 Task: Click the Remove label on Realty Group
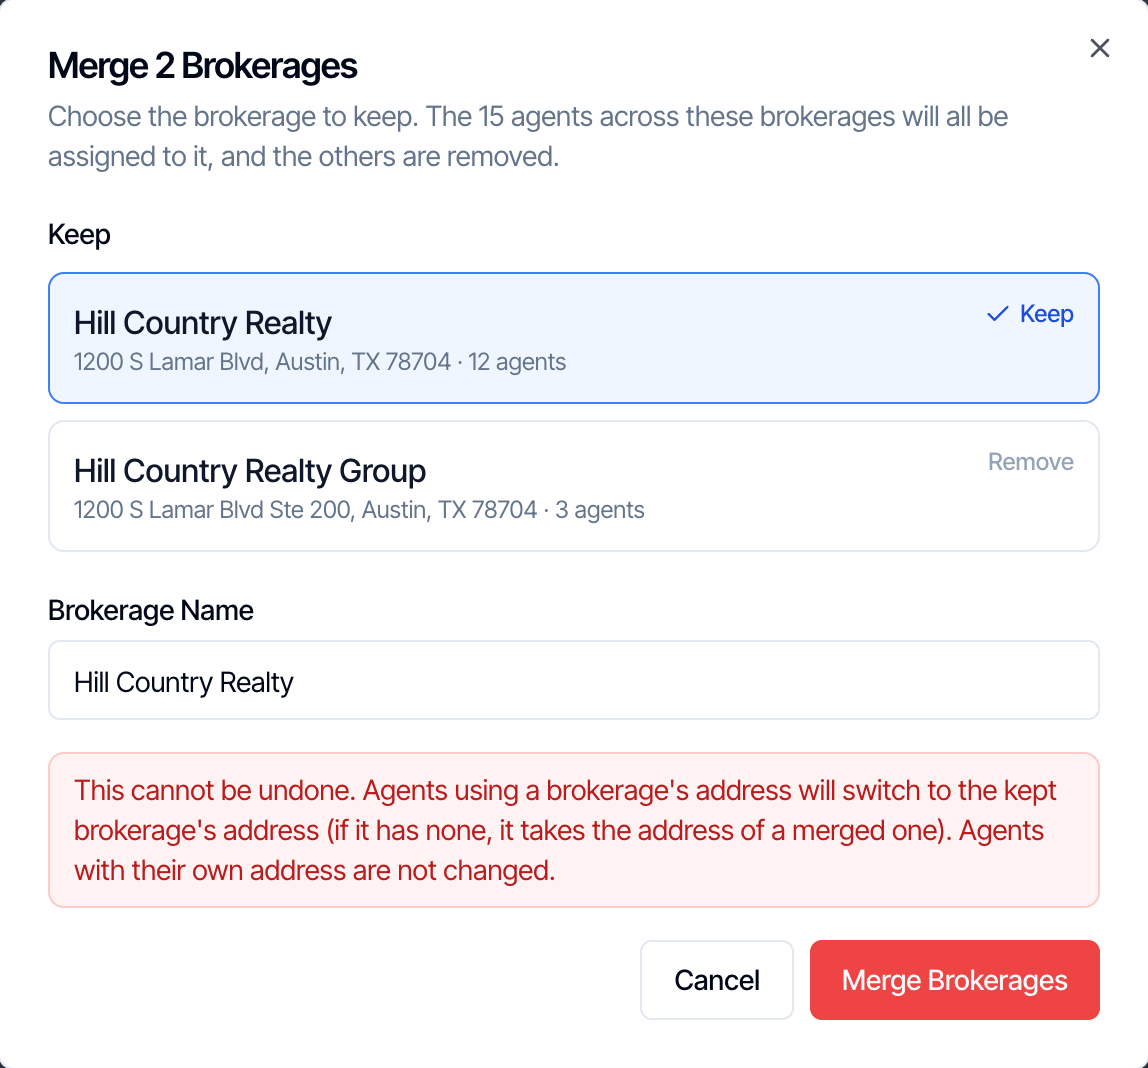tap(1030, 462)
